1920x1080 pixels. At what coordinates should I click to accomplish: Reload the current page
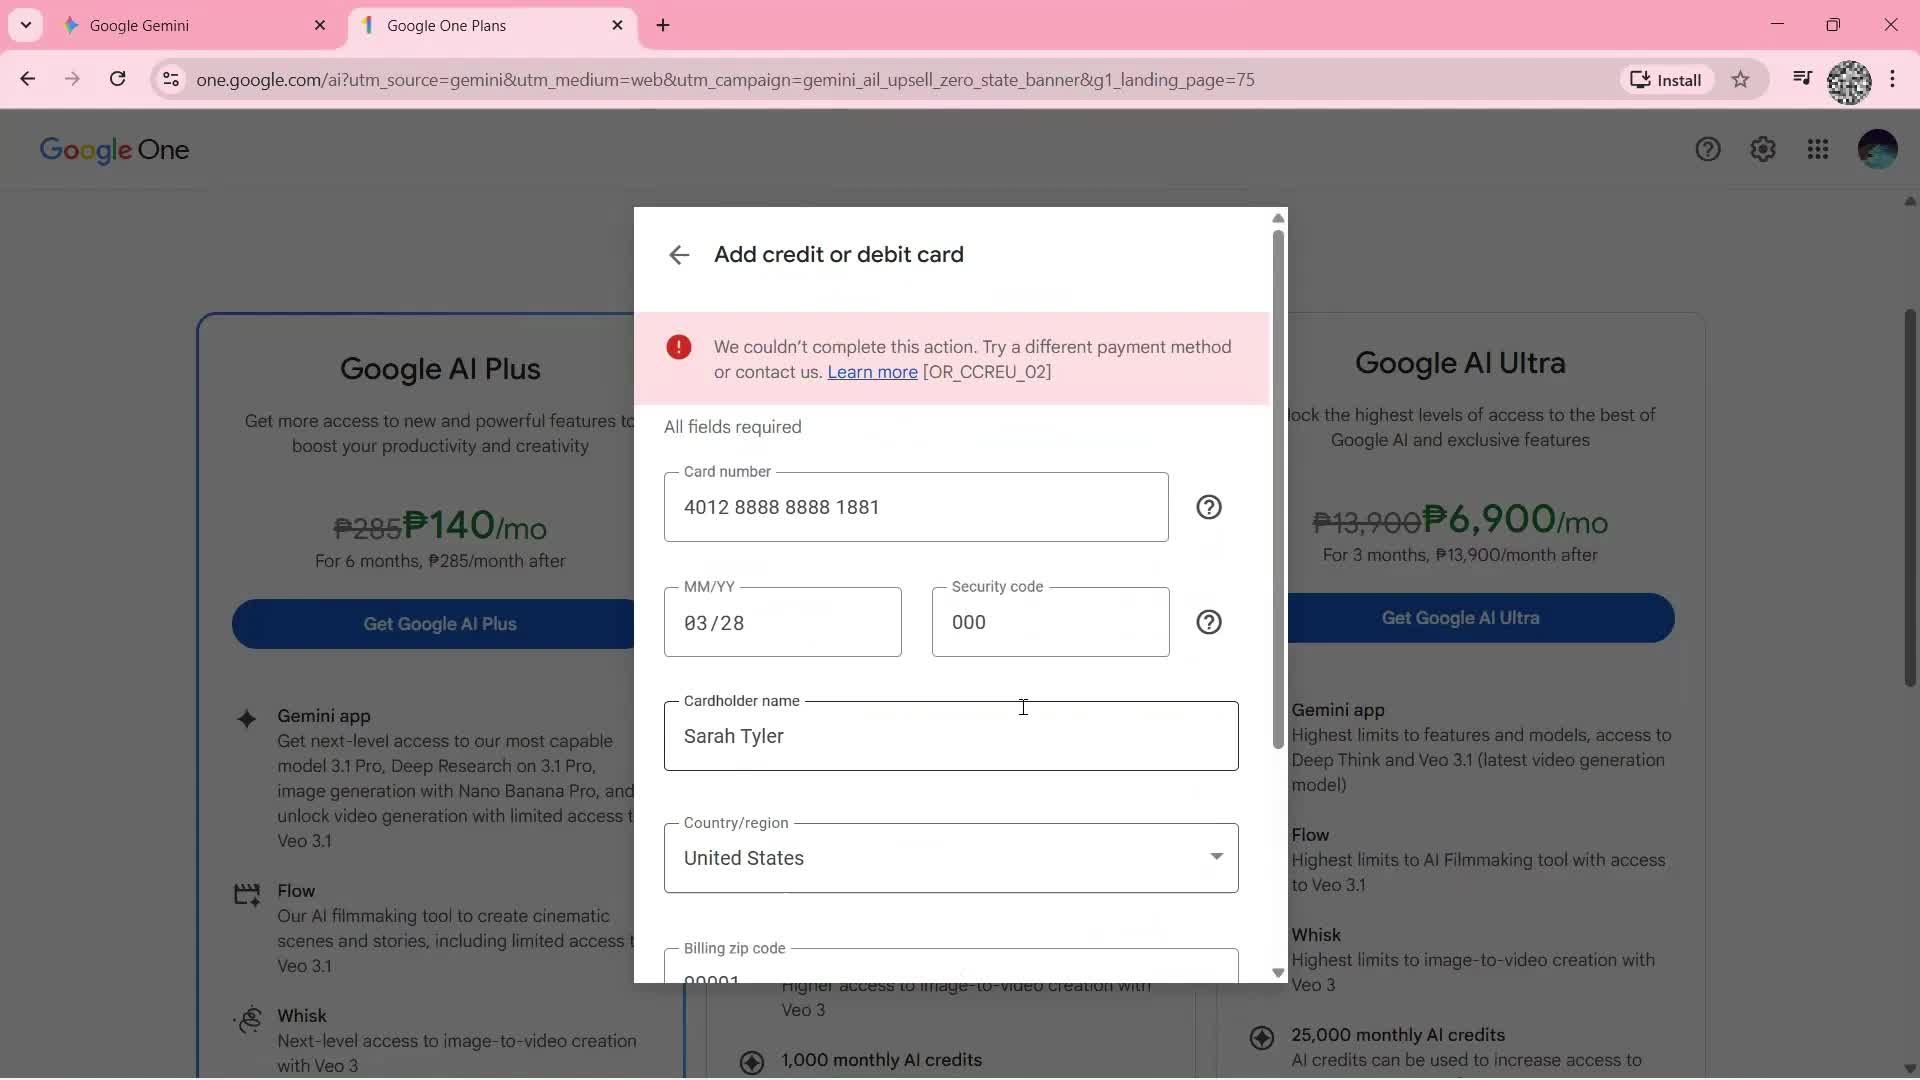click(118, 79)
